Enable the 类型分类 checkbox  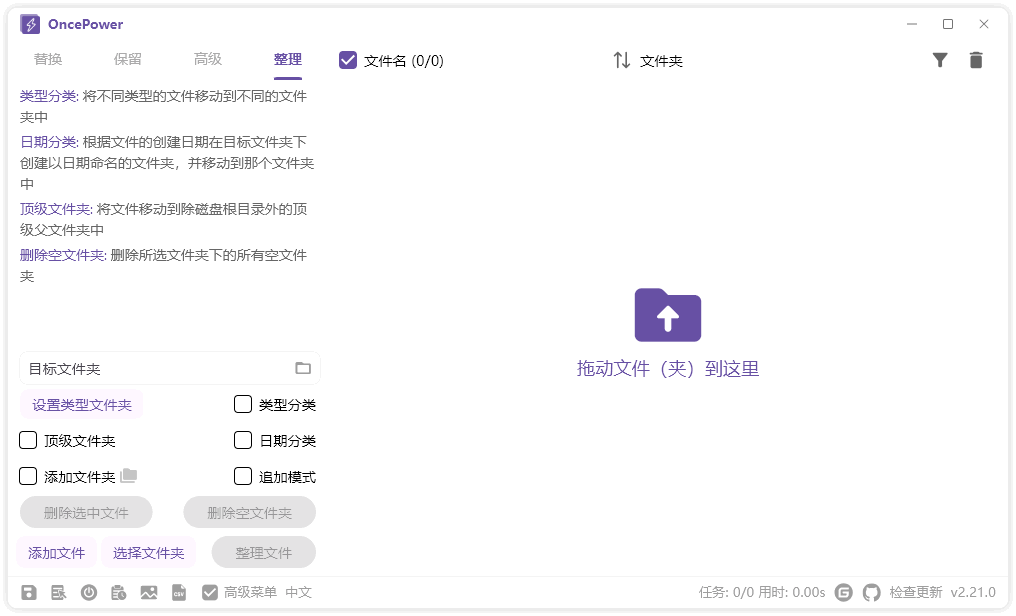(243, 404)
